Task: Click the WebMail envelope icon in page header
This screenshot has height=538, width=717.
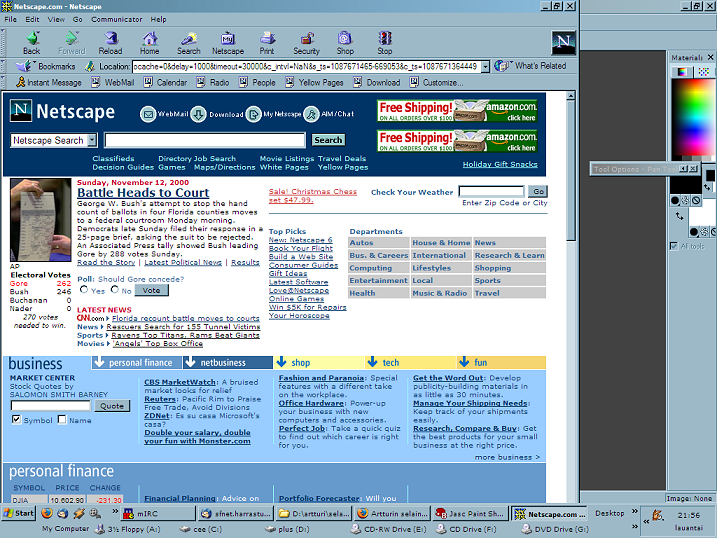Action: point(148,114)
